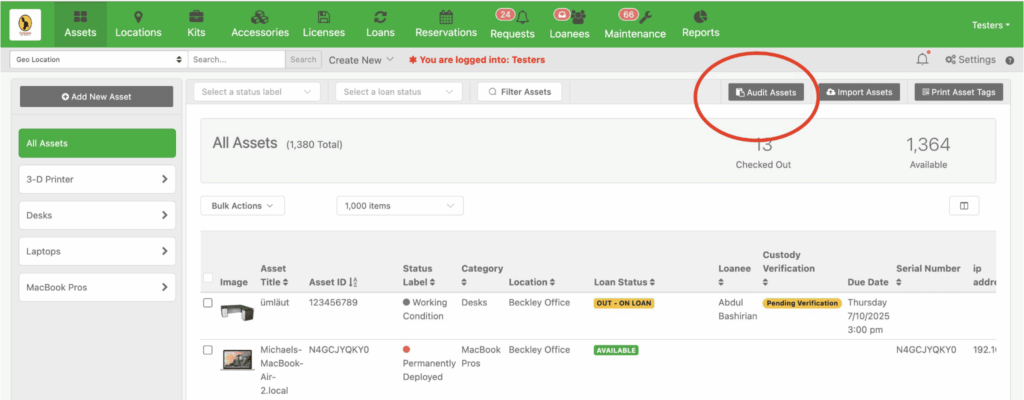1024x400 pixels.
Task: Sort by the Asset Title column
Action: [x=274, y=275]
